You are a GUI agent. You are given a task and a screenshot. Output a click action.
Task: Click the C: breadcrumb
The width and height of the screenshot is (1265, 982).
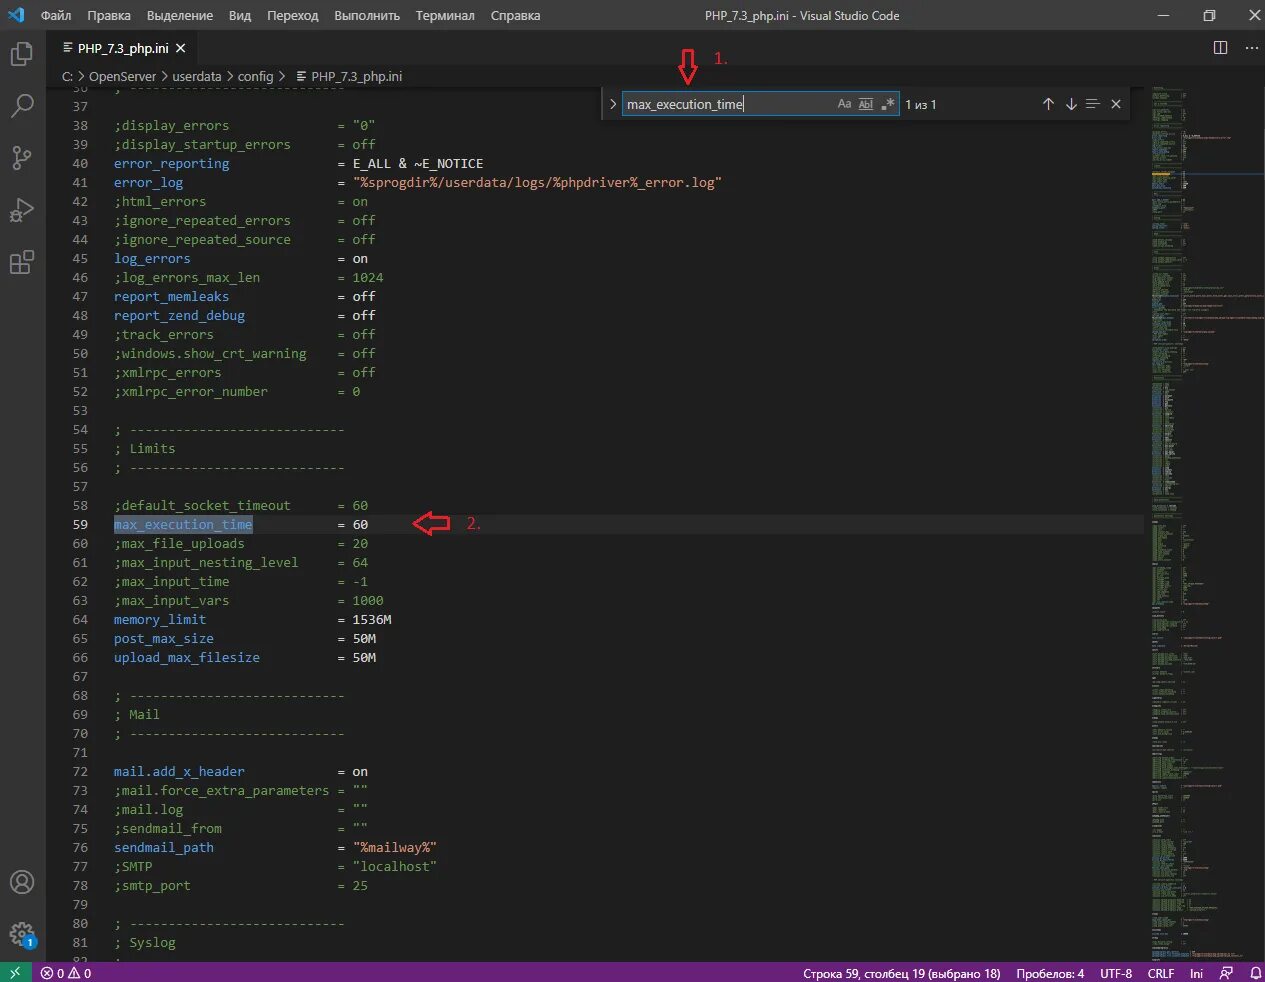click(x=67, y=76)
